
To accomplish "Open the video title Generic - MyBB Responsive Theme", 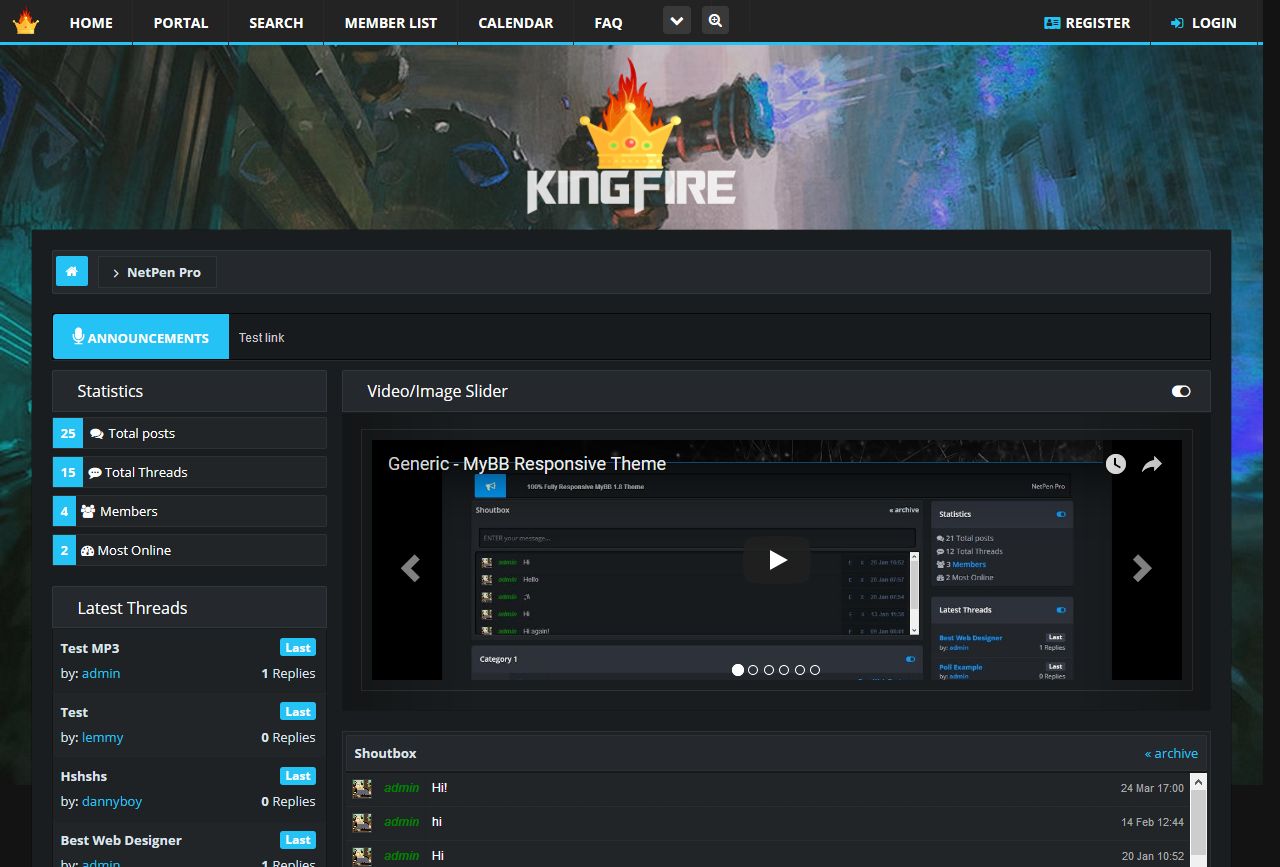I will [x=527, y=464].
